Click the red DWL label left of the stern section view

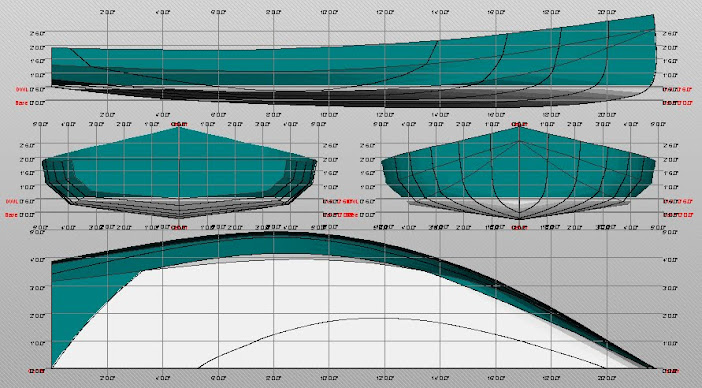[x=11, y=202]
